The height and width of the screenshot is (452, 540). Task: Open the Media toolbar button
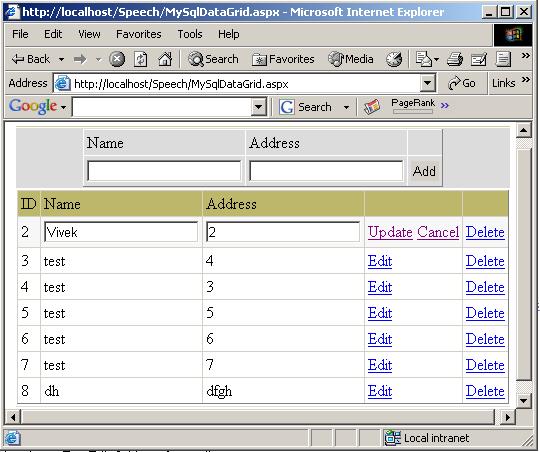351,59
